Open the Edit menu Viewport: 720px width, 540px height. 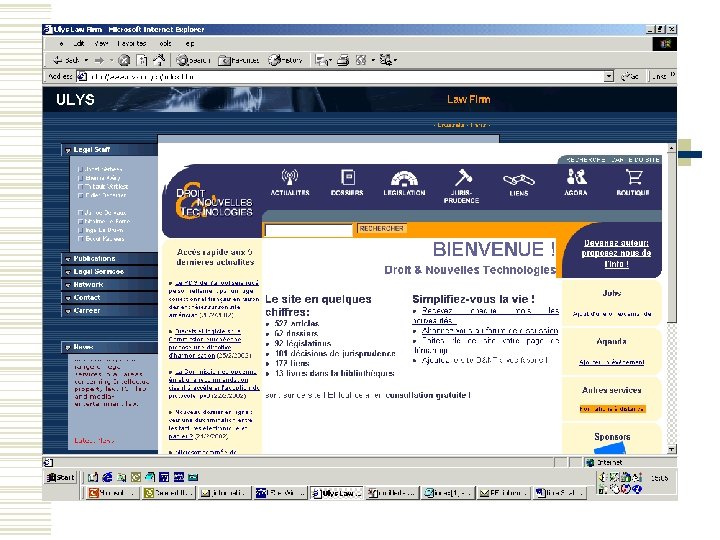pos(79,44)
